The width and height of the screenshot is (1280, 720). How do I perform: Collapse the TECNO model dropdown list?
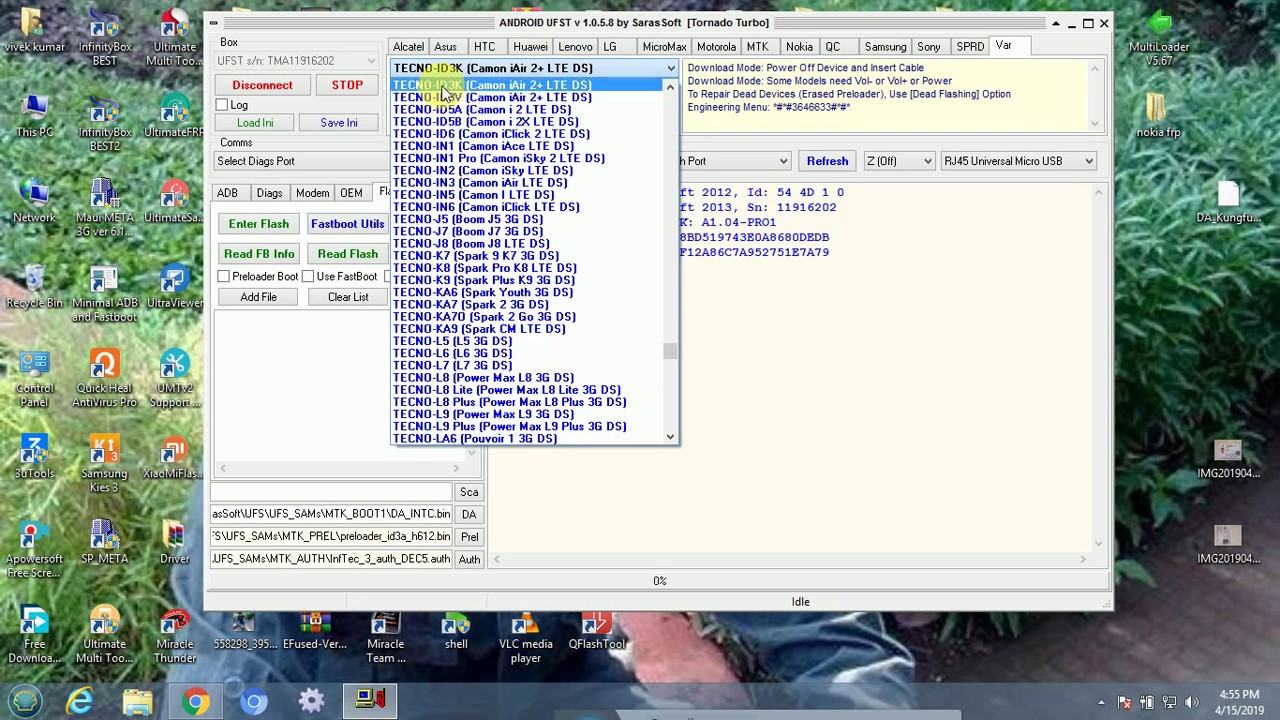click(670, 68)
